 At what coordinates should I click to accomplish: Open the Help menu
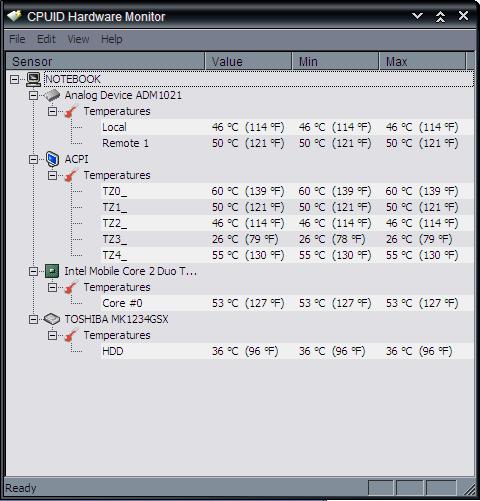click(x=112, y=39)
